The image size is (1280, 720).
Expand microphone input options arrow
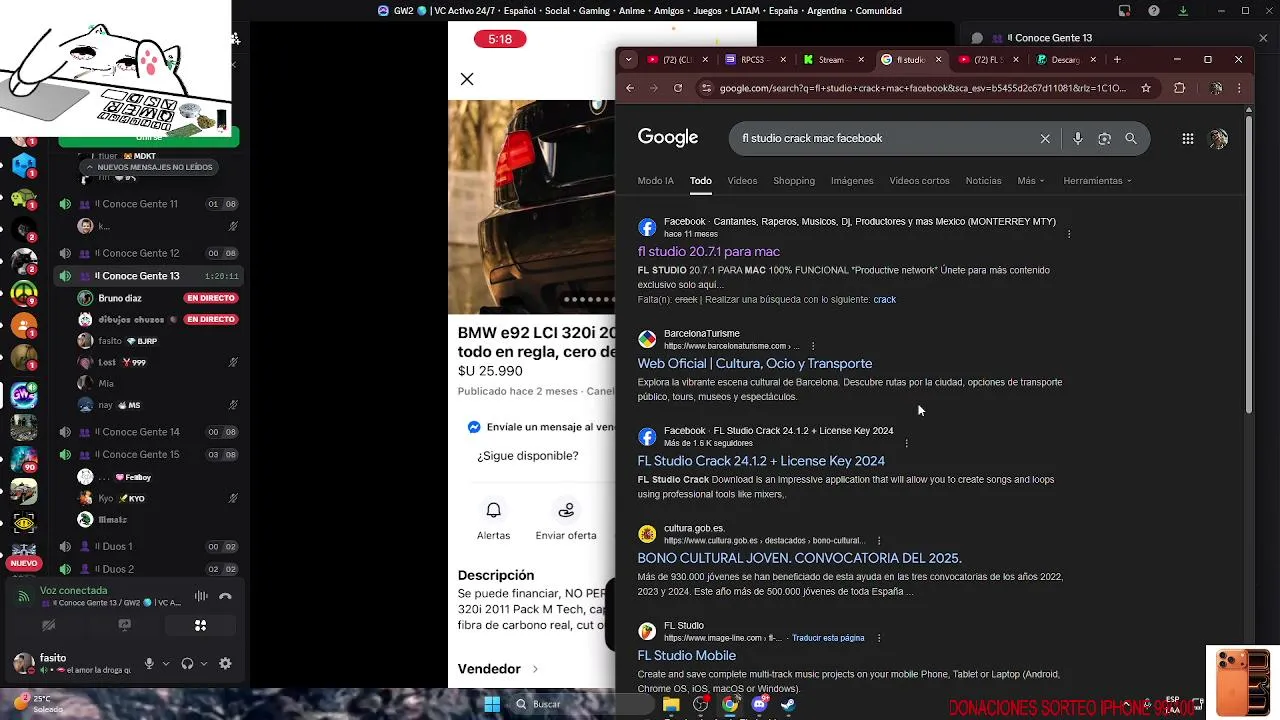coord(165,663)
